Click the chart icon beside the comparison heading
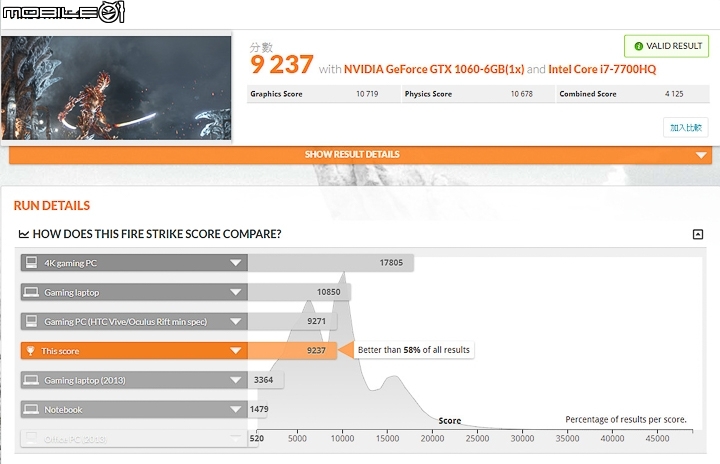The image size is (720, 464). pos(23,234)
